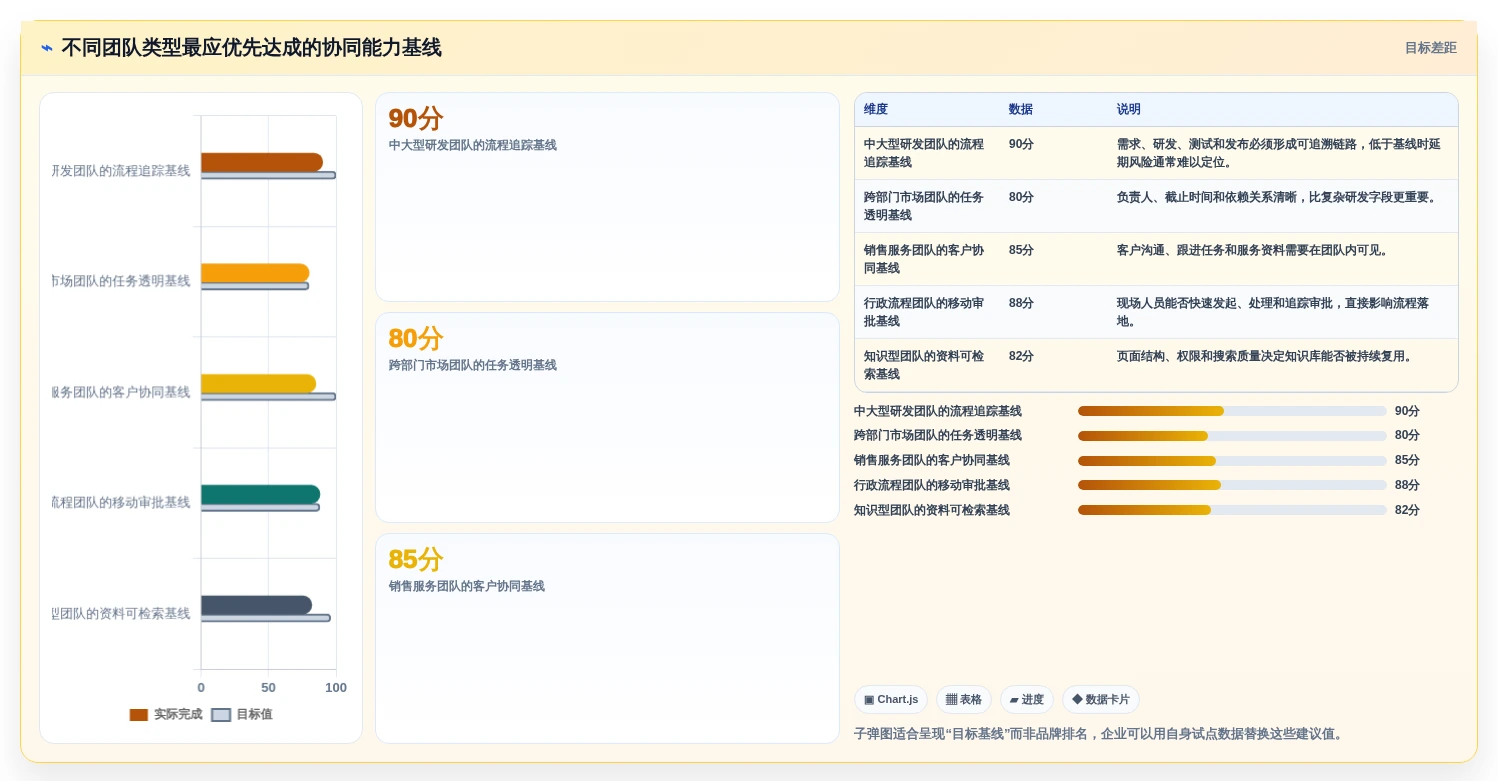
Task: Click progress bar for 行政流程团队的移动审批基线
Action: 1232,485
